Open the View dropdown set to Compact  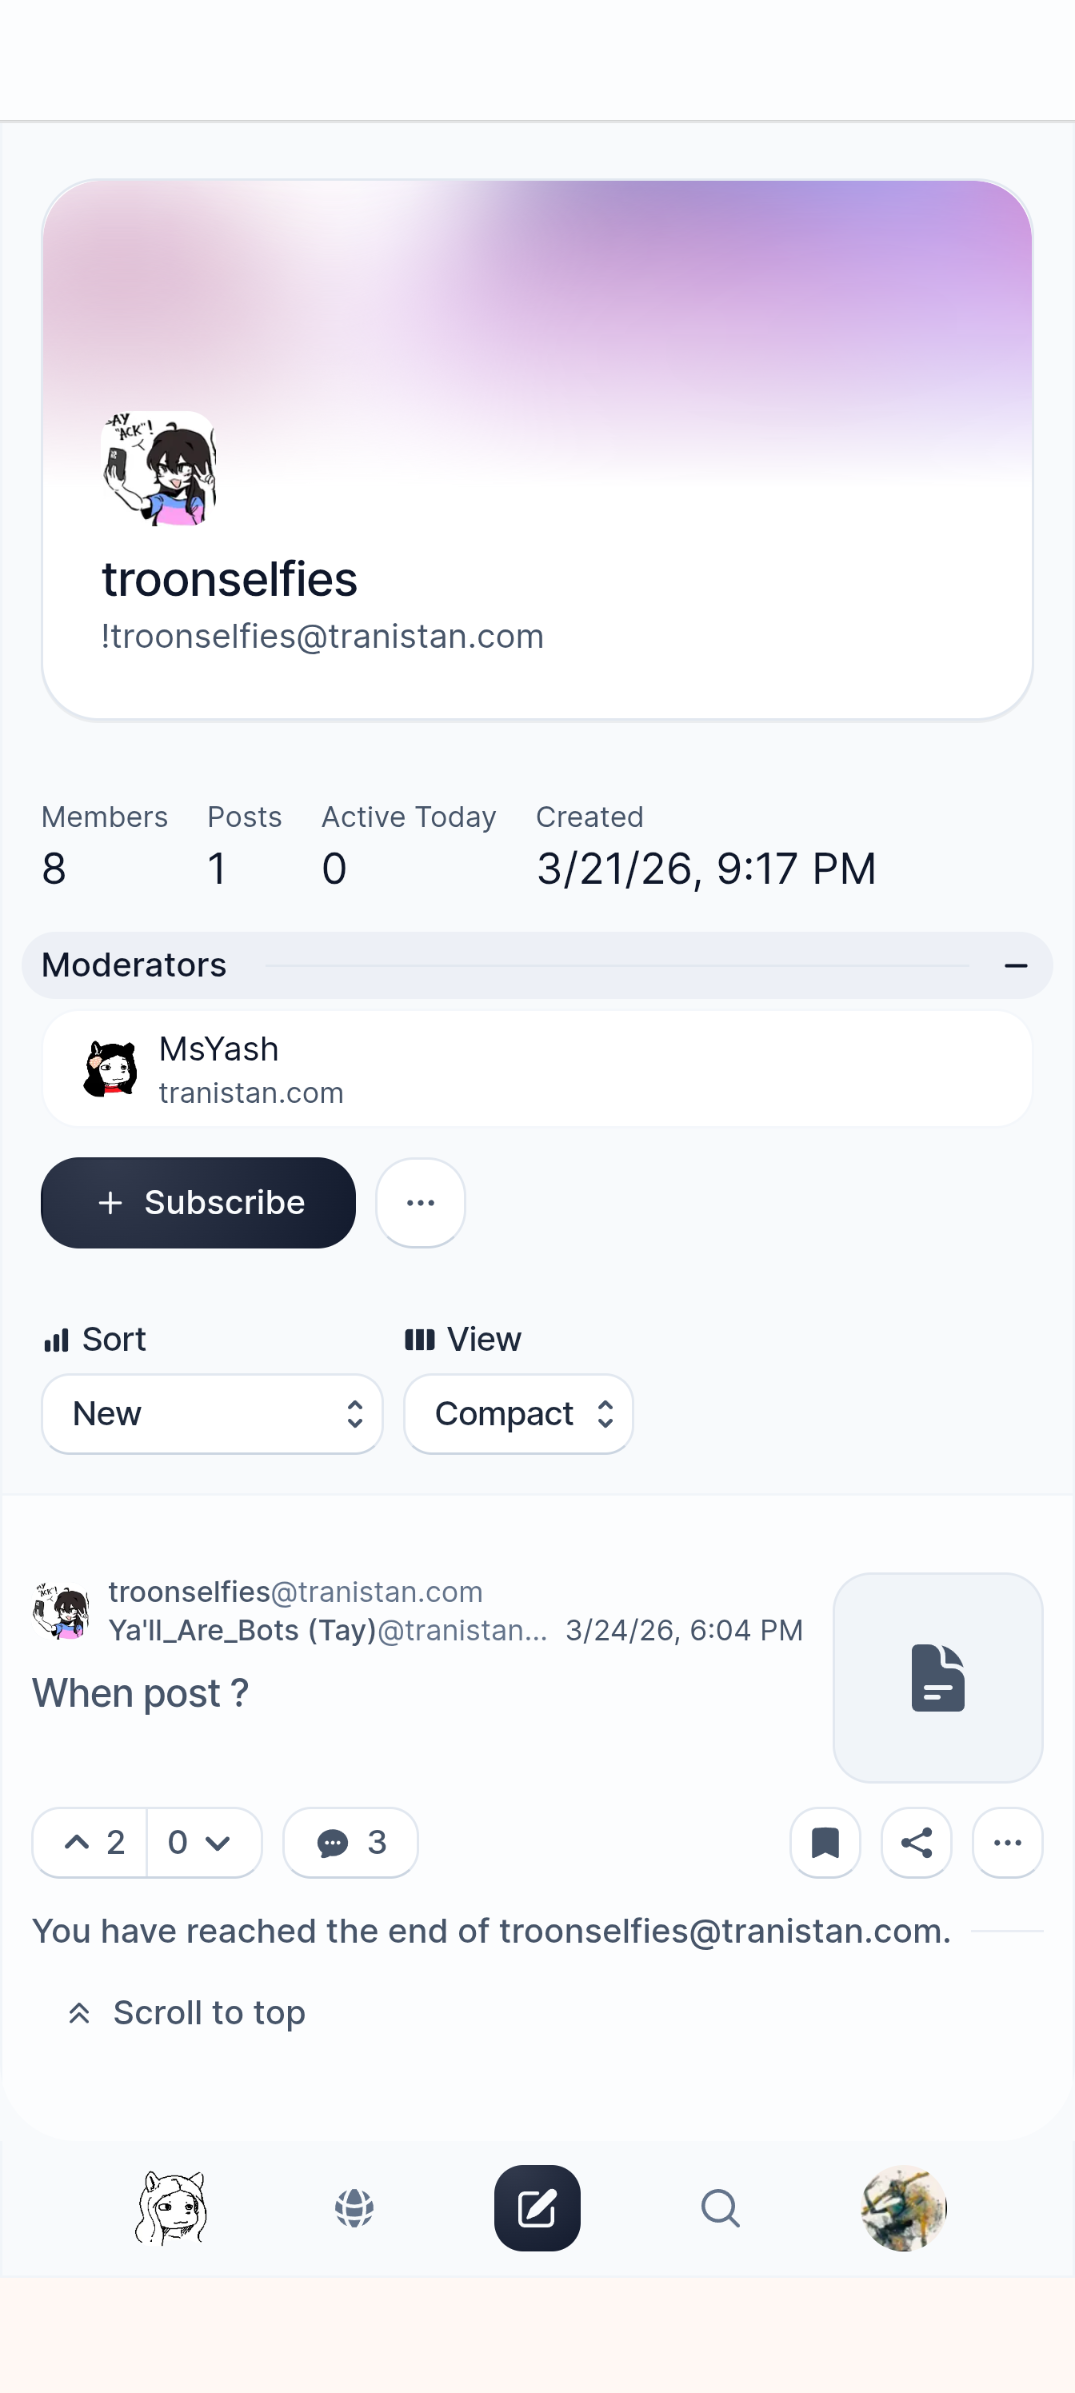(518, 1414)
